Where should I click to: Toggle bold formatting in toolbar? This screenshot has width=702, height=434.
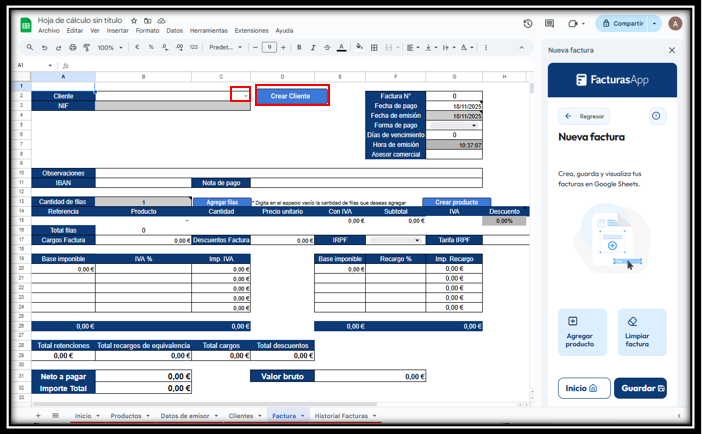[x=298, y=47]
